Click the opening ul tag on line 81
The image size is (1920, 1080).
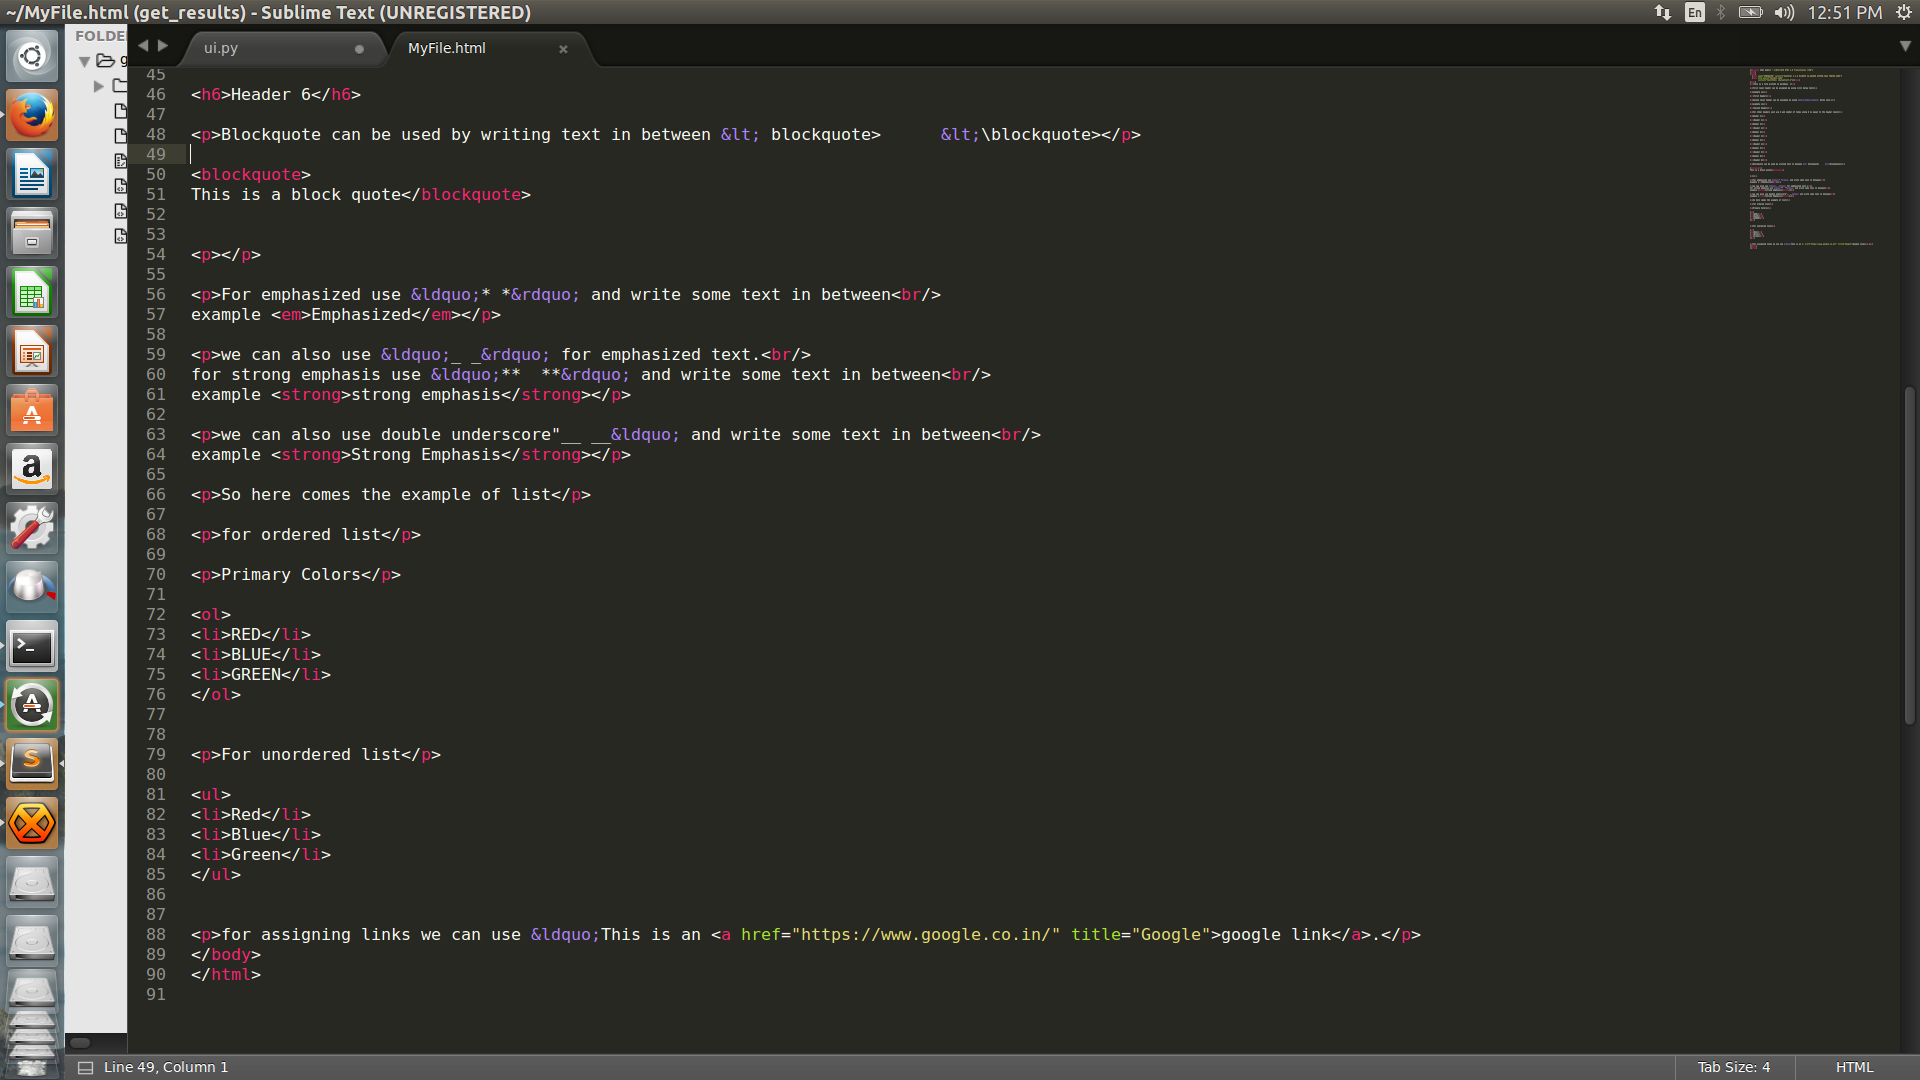pyautogui.click(x=211, y=795)
